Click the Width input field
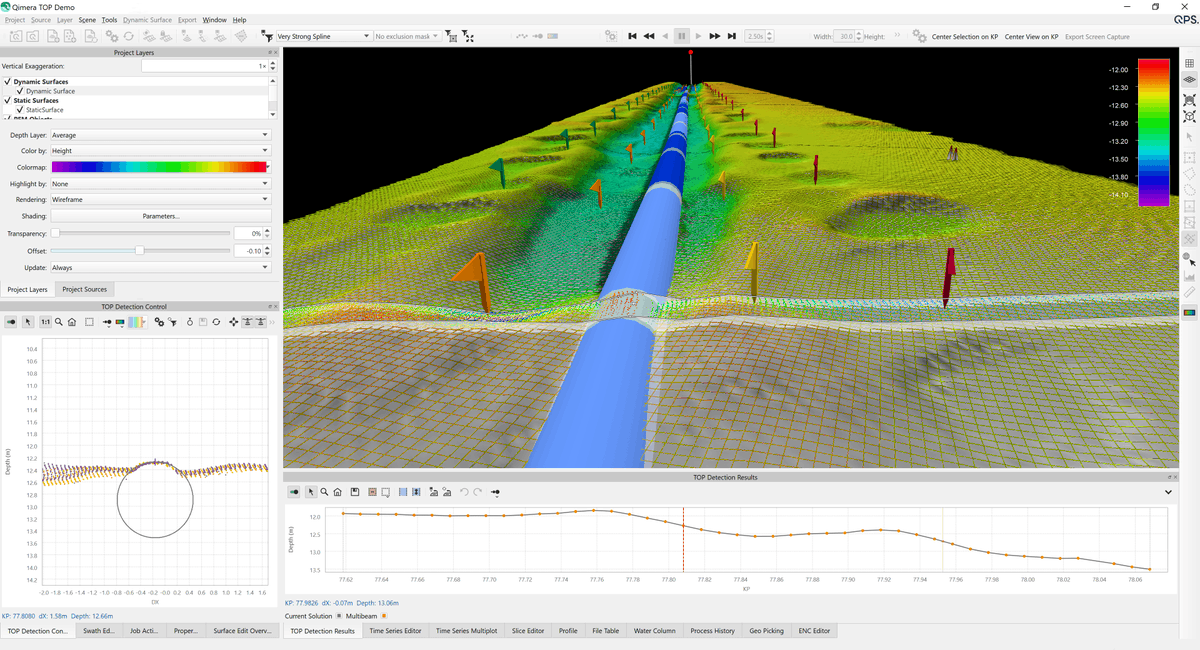 pyautogui.click(x=845, y=36)
